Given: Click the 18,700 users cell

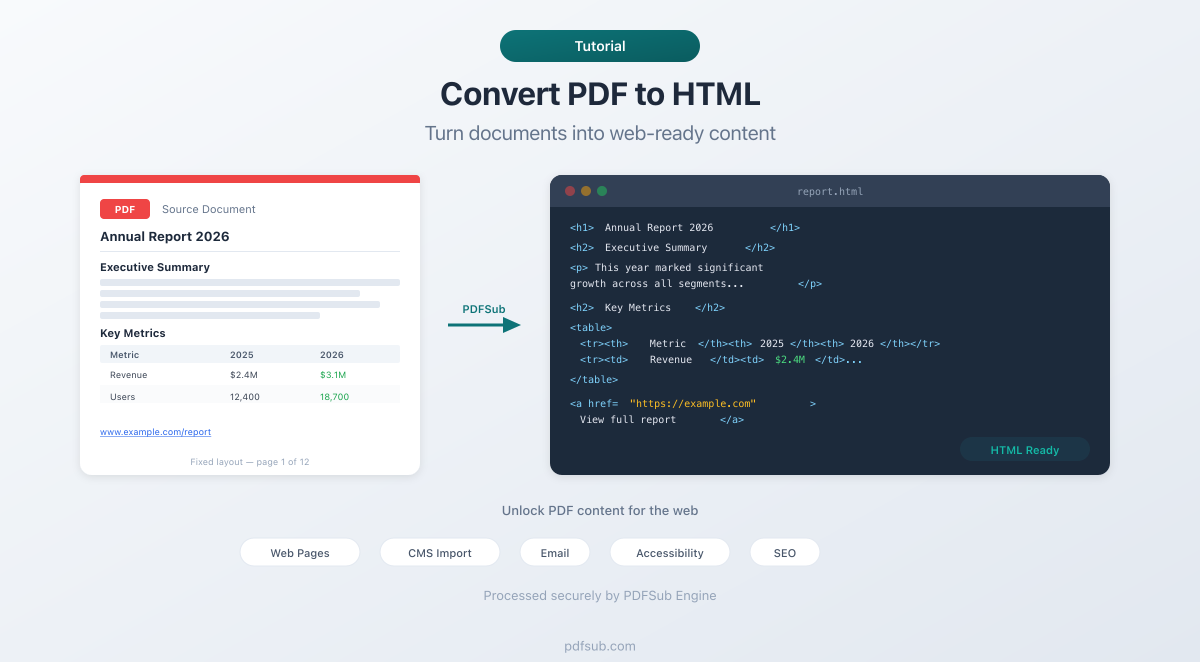Looking at the screenshot, I should [334, 397].
